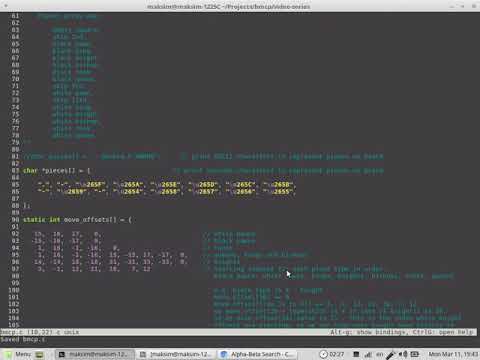Click the '\u265F' string on line 85
Viewport: 480px width, 360px height.
[90, 184]
